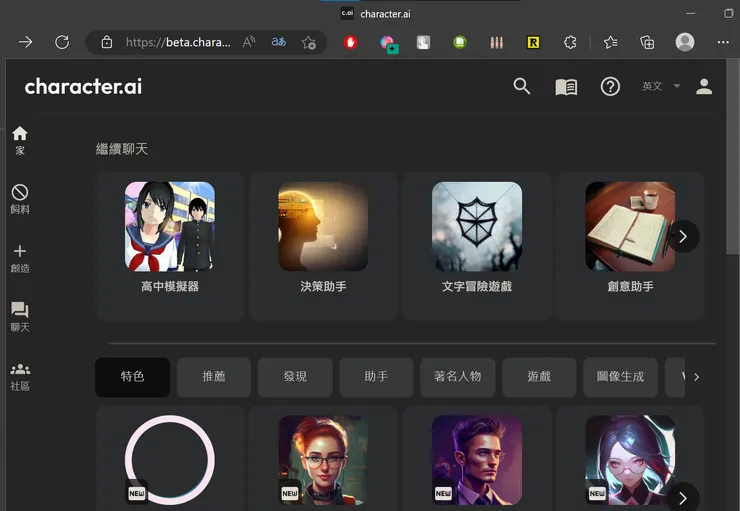Click the yellow R extension icon

pyautogui.click(x=533, y=42)
